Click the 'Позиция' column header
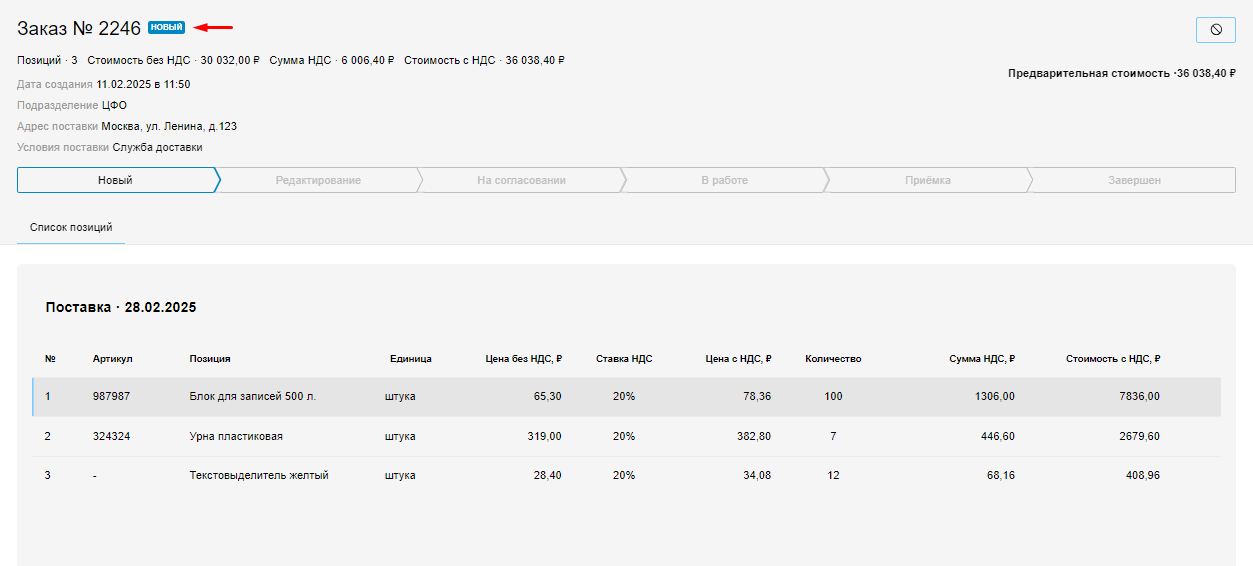The image size is (1253, 566). [x=210, y=359]
